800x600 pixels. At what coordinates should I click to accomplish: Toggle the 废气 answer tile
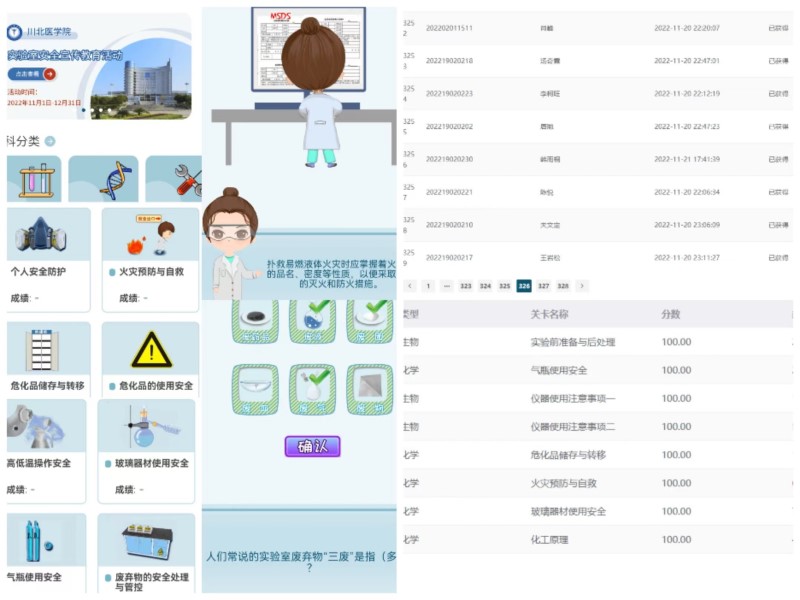click(x=312, y=388)
